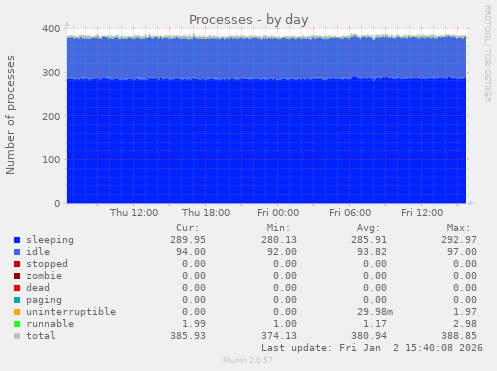Click the 'idle' legend label

pos(38,252)
